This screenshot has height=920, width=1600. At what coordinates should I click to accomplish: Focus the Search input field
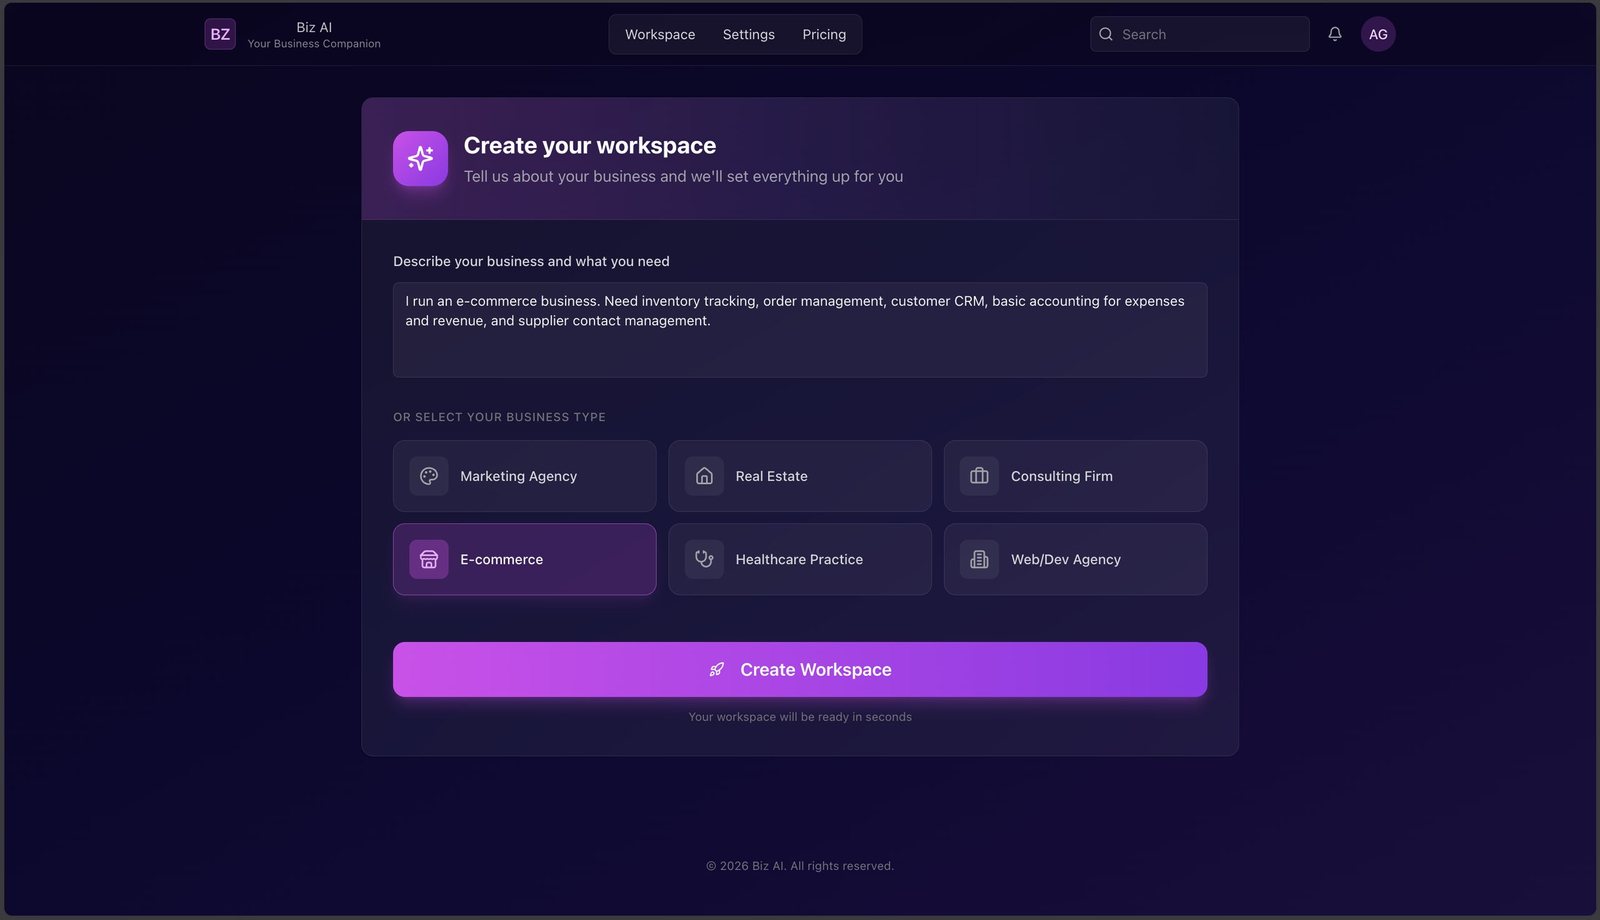(x=1210, y=34)
